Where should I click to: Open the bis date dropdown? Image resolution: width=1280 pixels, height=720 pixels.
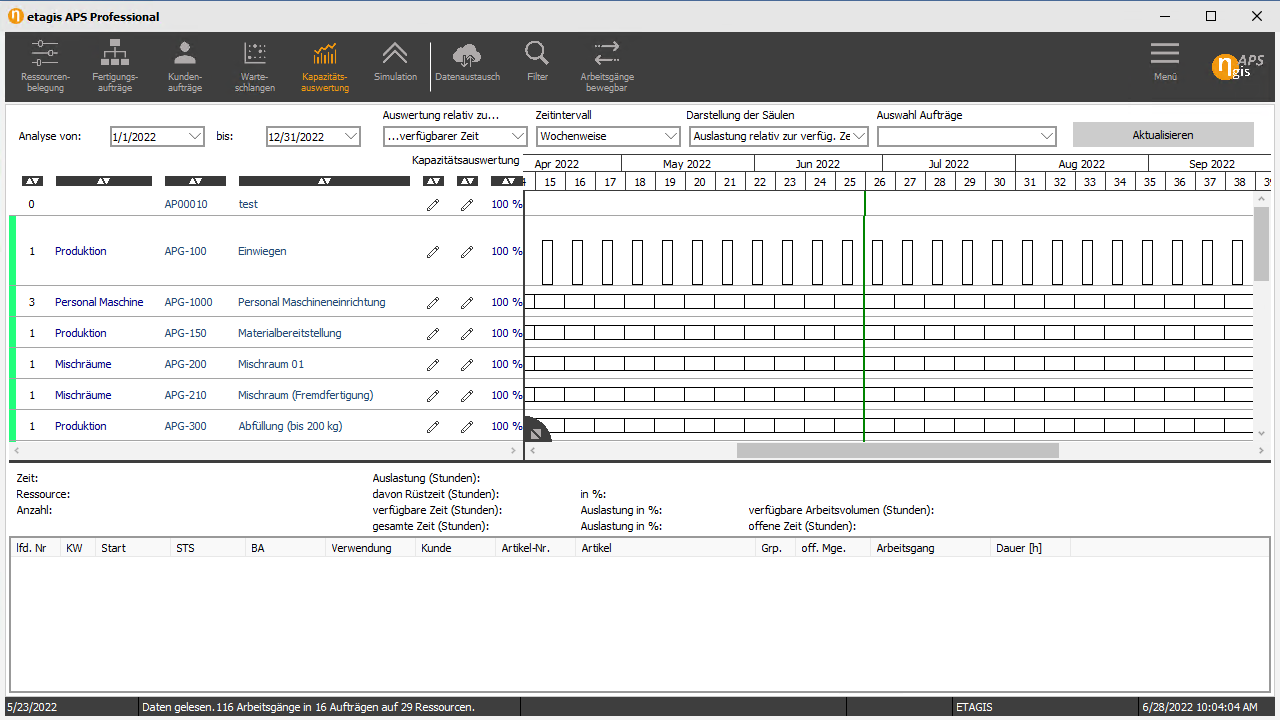(351, 137)
